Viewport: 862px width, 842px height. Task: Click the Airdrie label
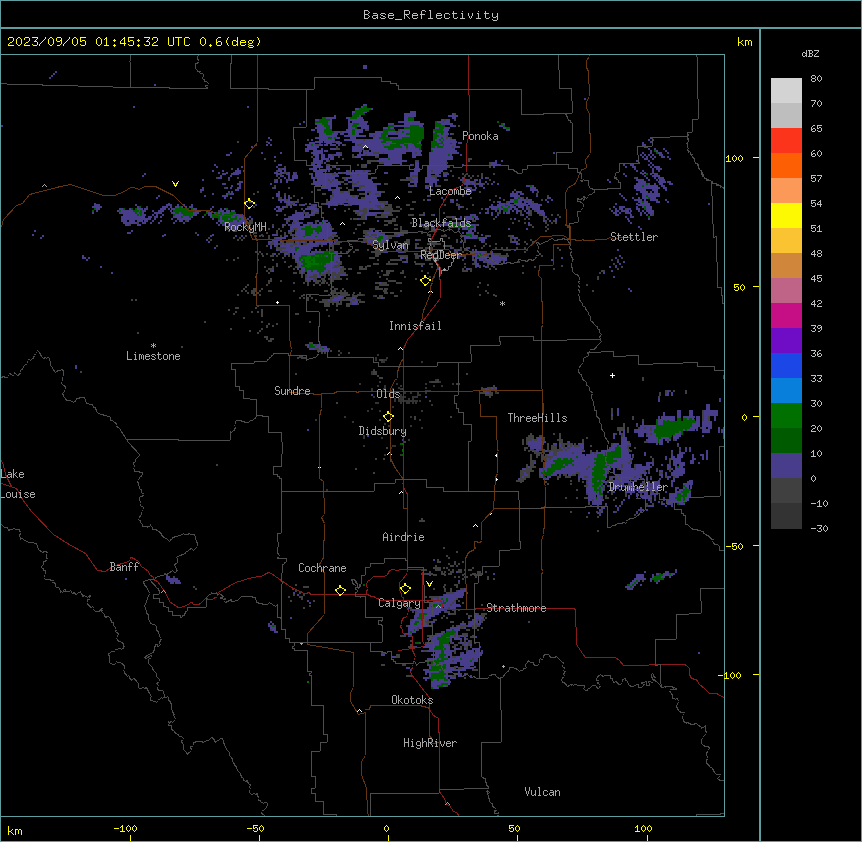pyautogui.click(x=403, y=537)
